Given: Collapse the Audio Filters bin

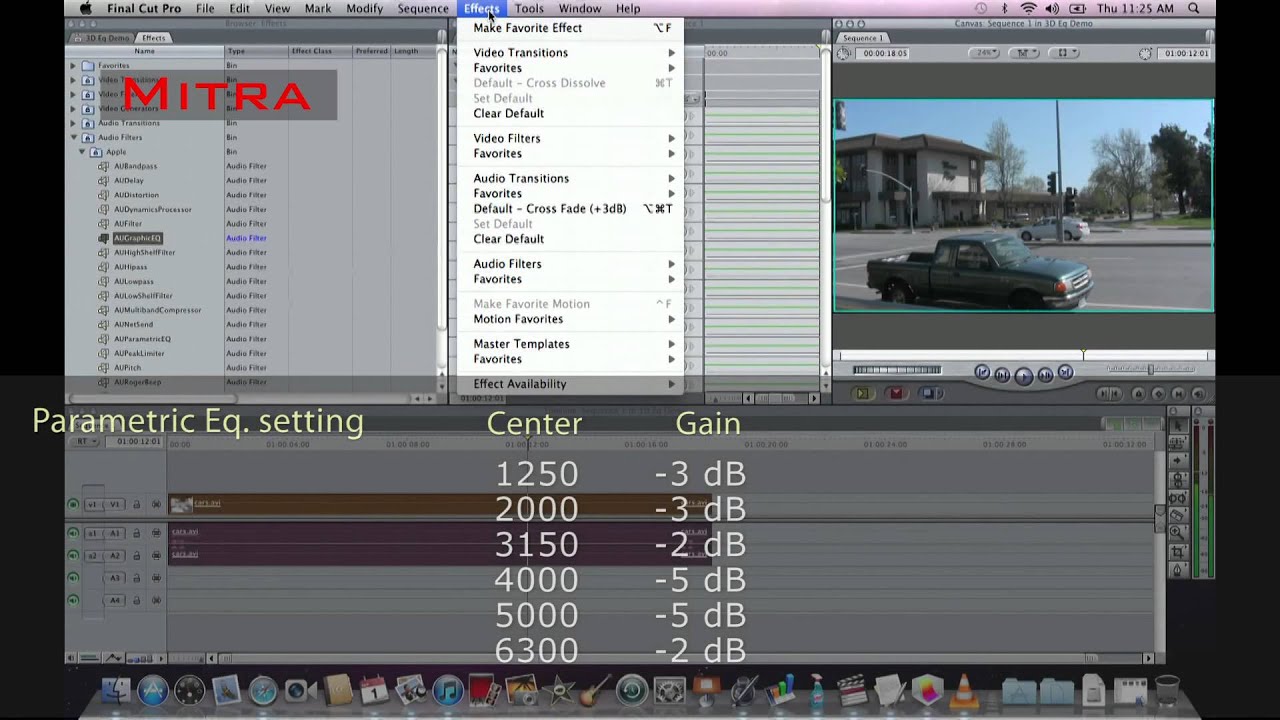Looking at the screenshot, I should click(x=73, y=137).
